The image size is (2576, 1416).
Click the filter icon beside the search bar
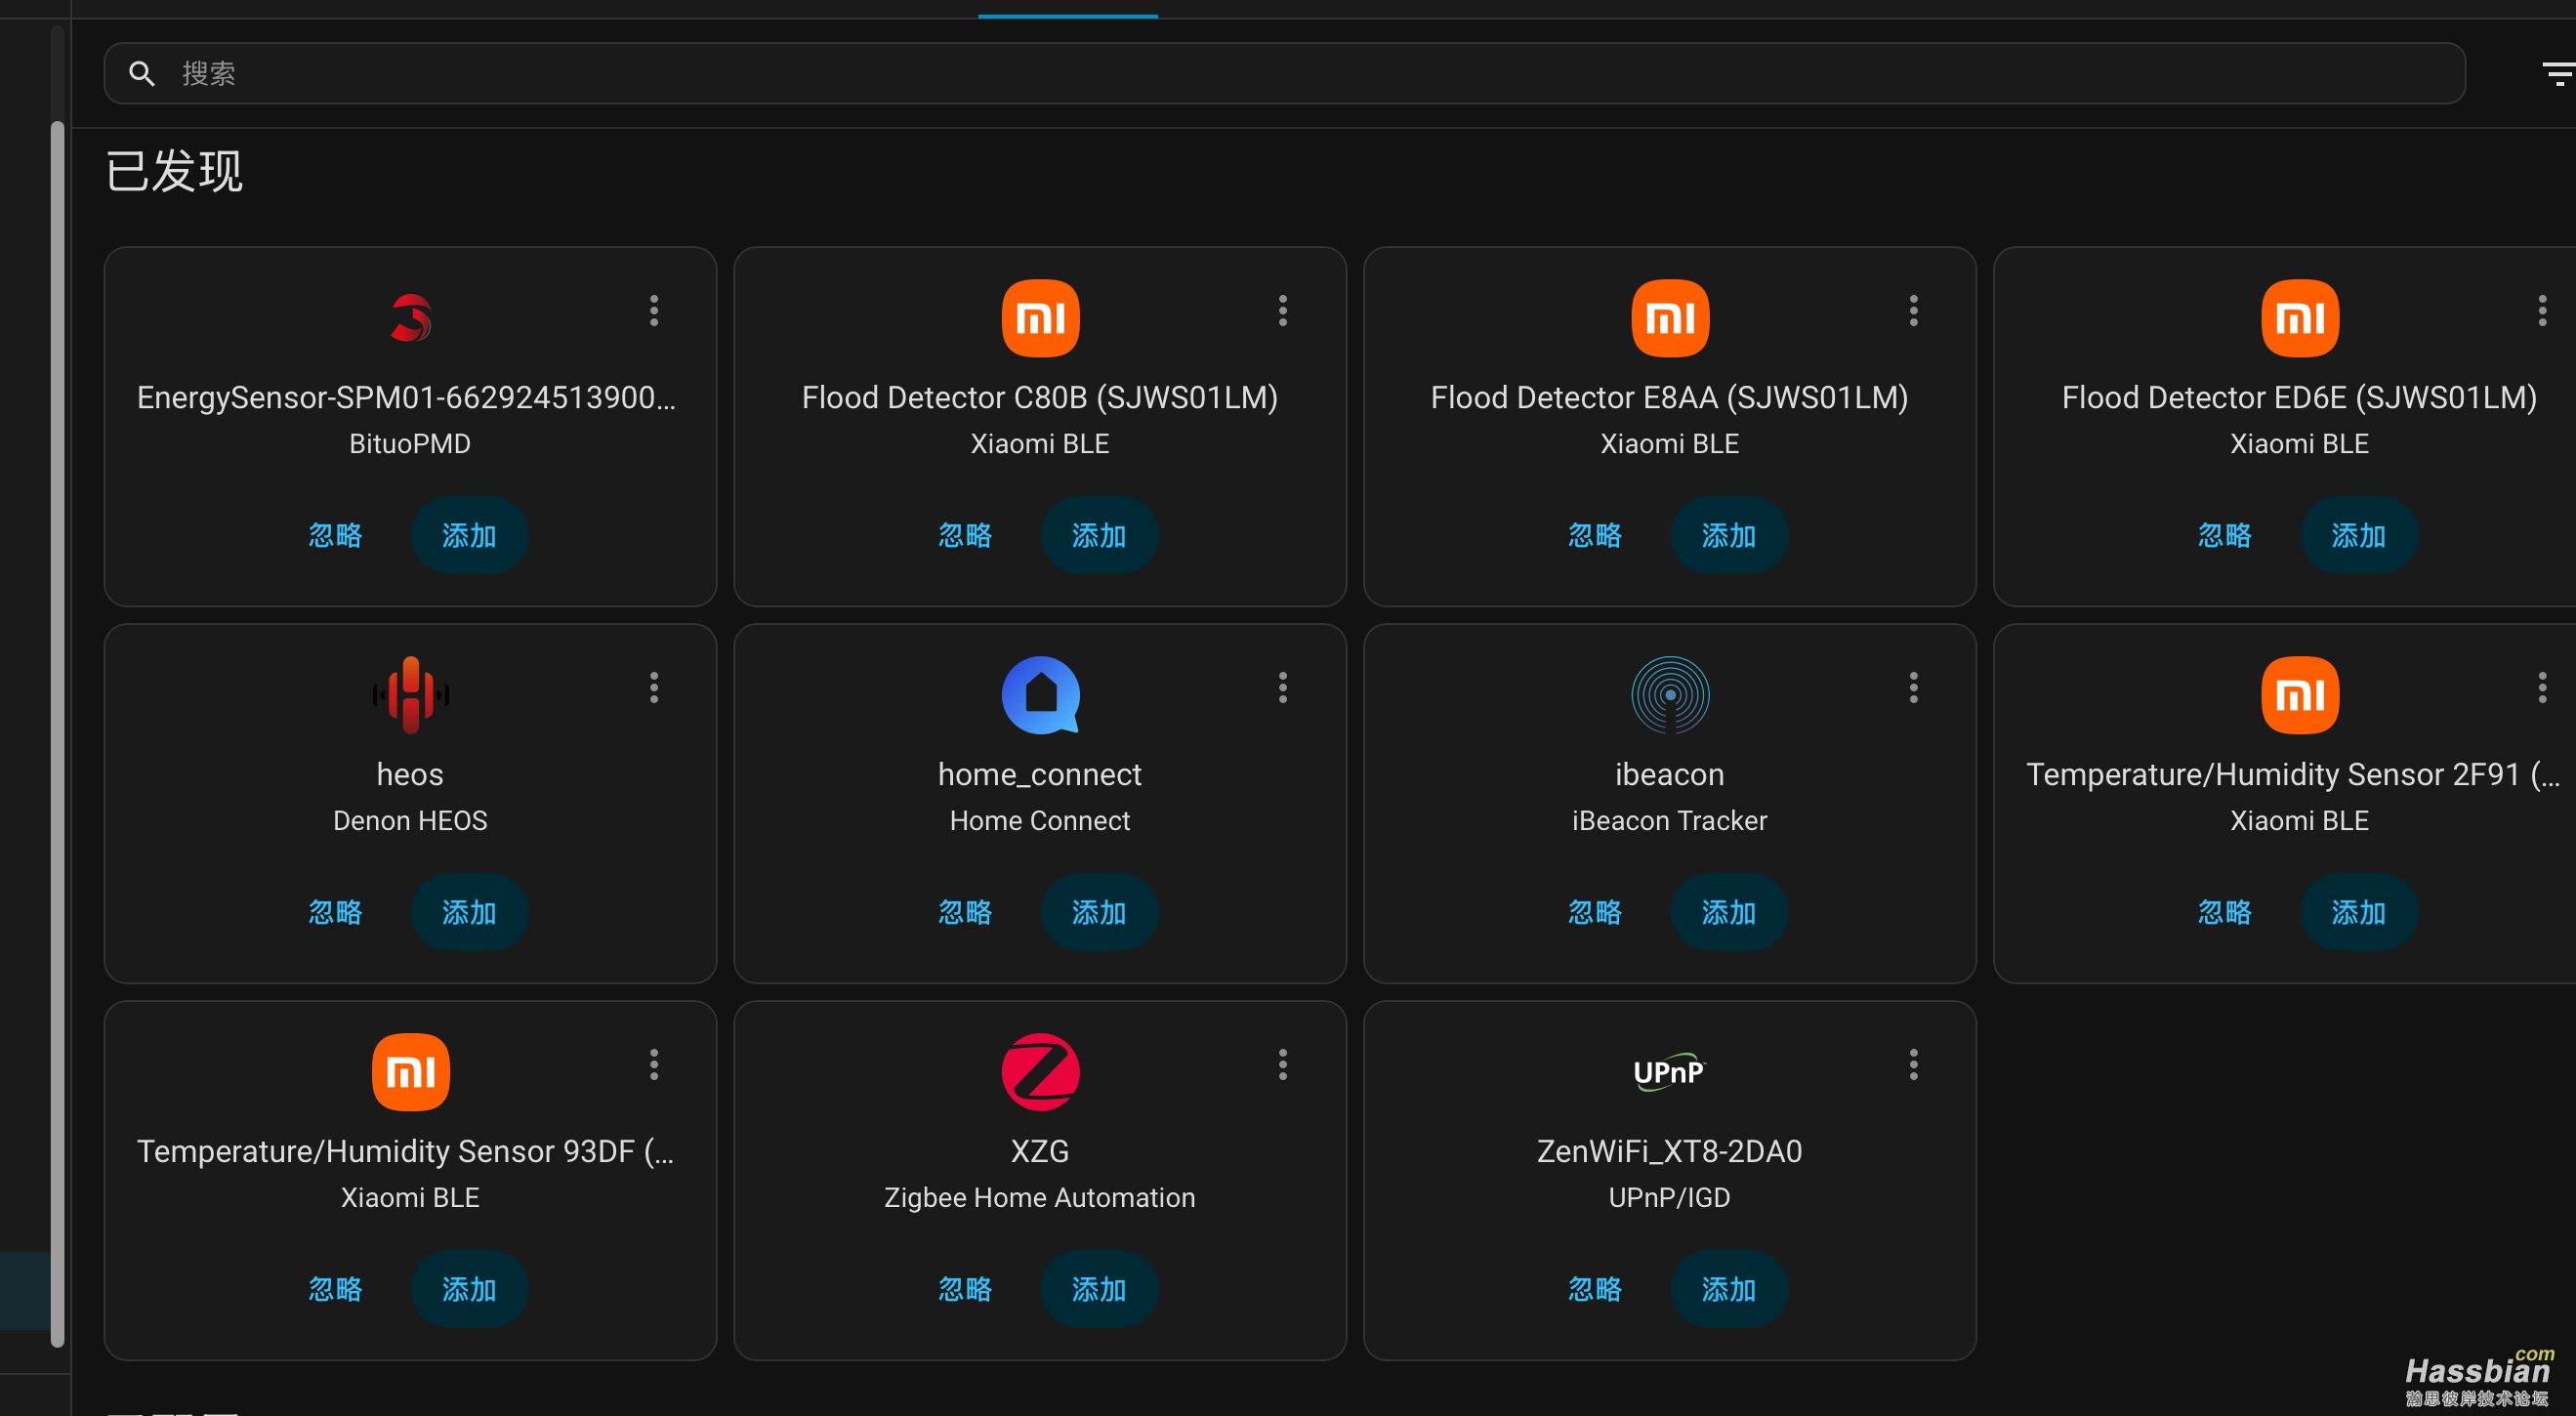point(2558,74)
